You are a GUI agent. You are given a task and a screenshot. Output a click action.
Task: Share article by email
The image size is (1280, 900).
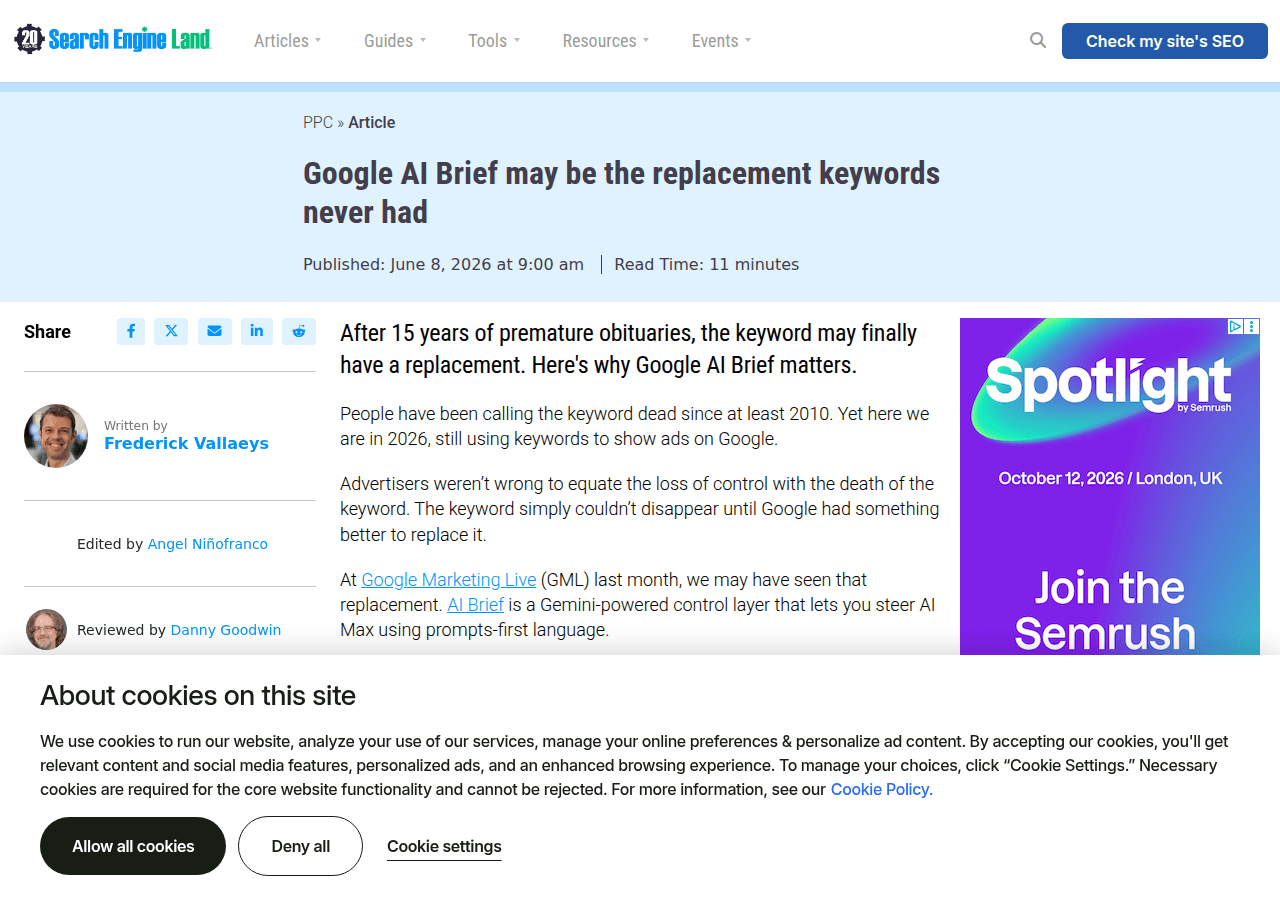[214, 331]
